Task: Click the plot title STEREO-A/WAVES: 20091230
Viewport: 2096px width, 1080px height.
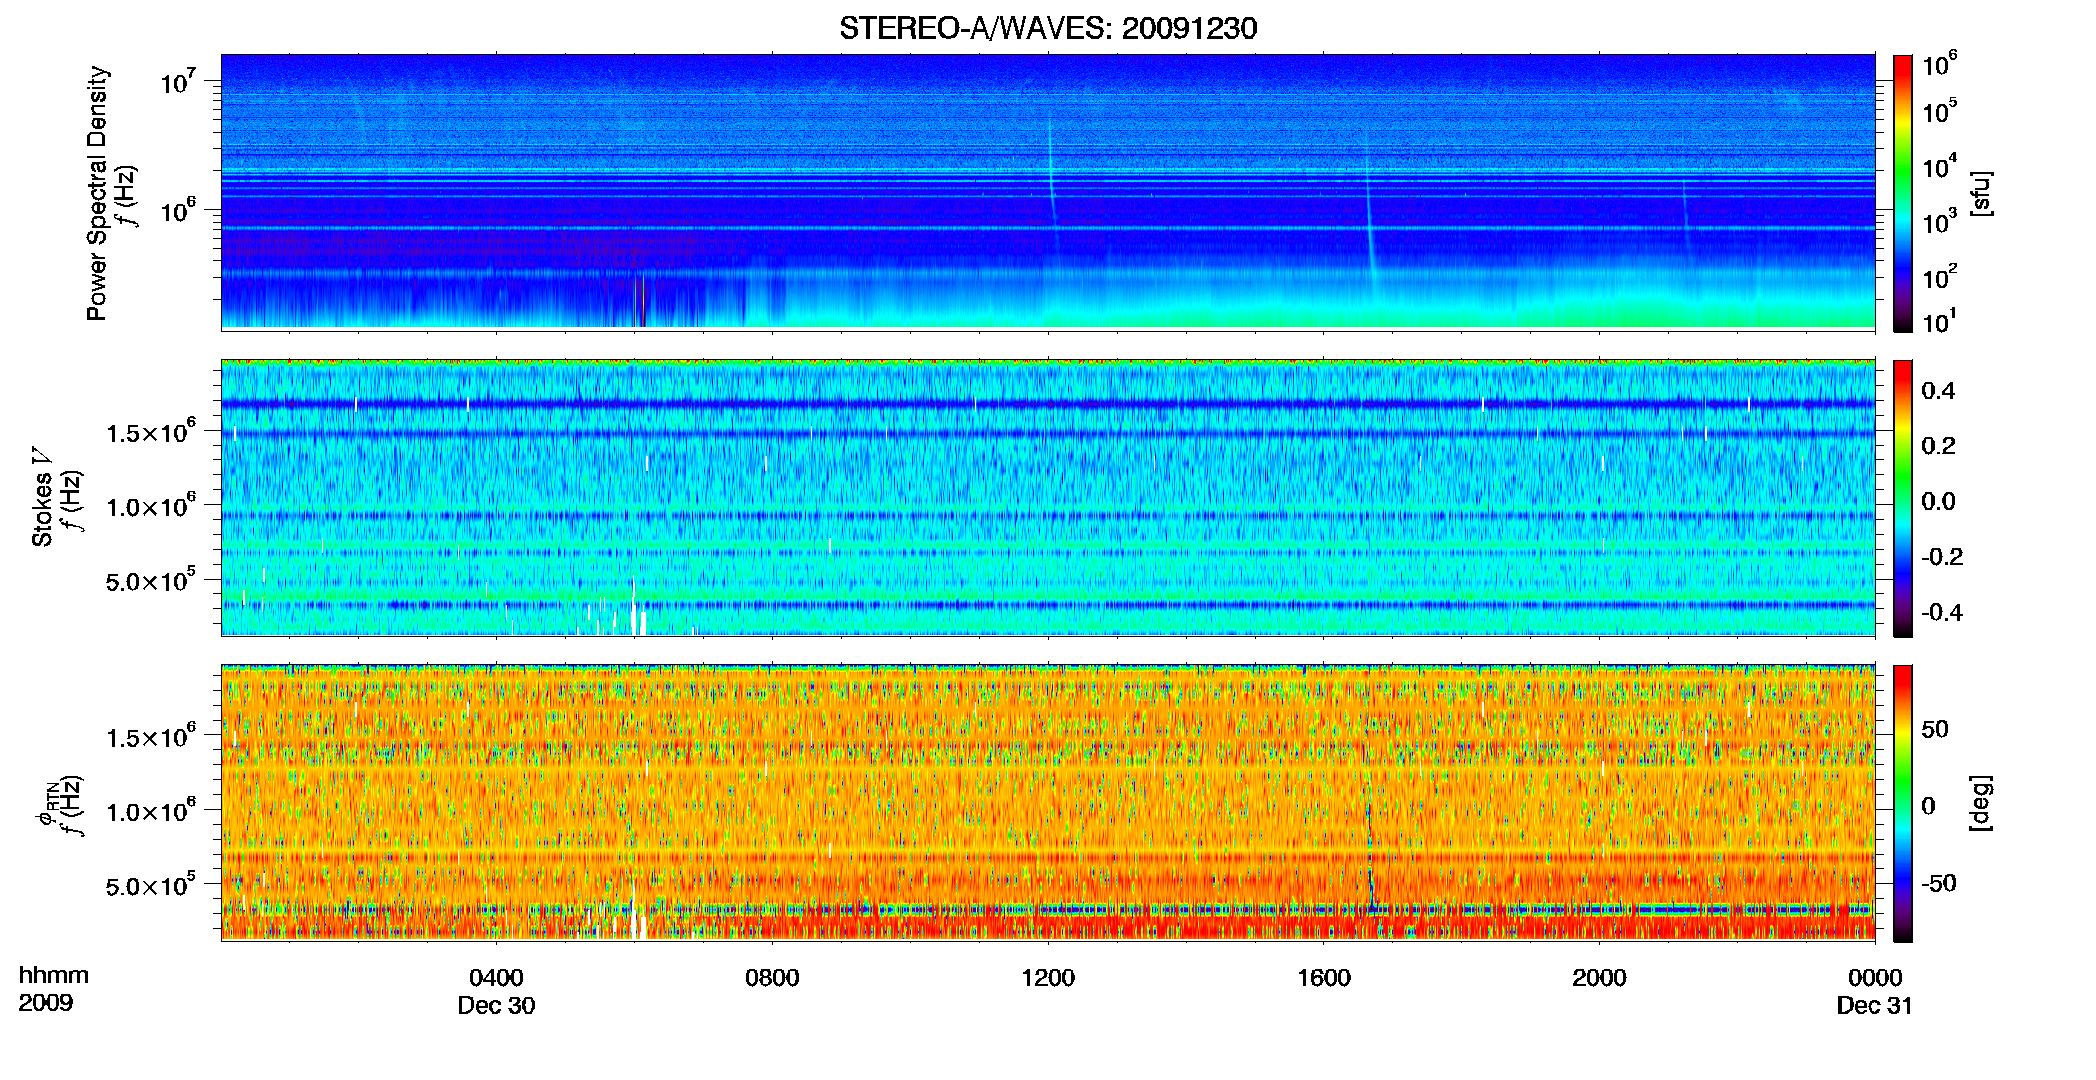Action: pos(1048,28)
